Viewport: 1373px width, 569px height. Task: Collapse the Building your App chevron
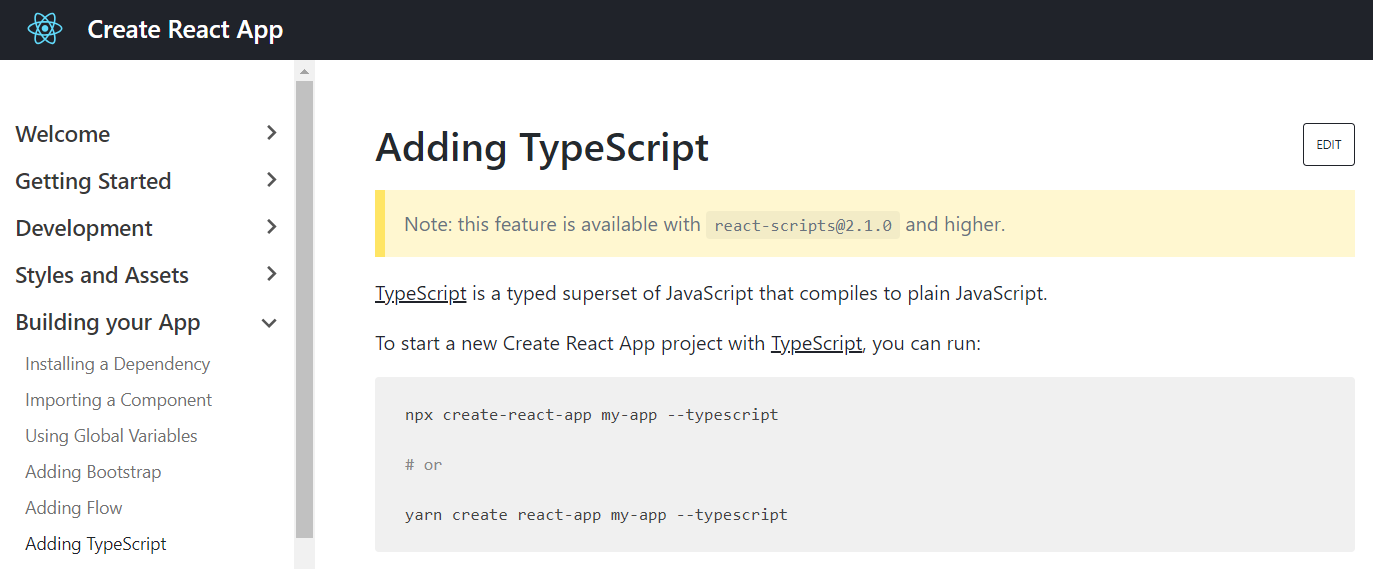coord(269,322)
